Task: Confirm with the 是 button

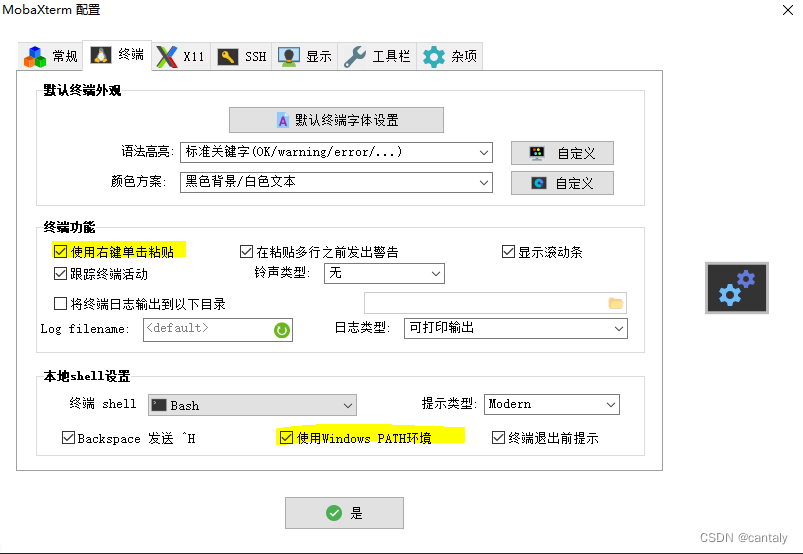Action: [x=344, y=513]
